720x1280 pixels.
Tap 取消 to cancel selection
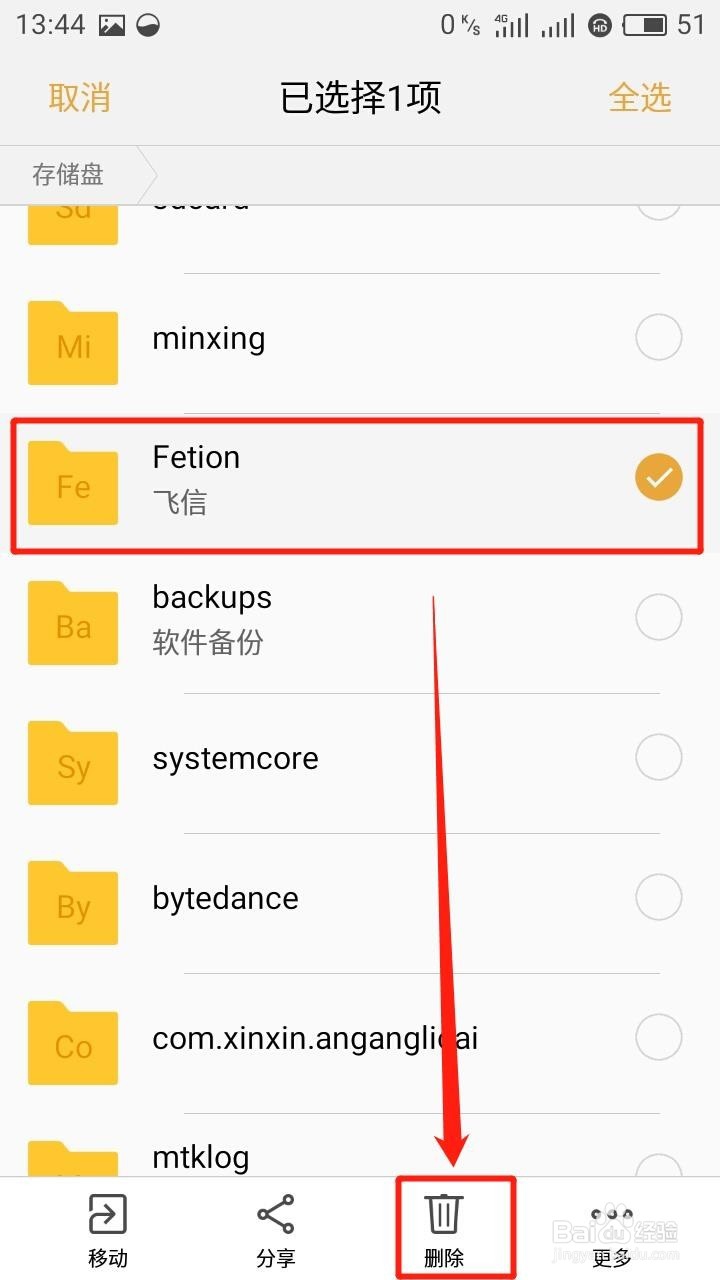coord(79,98)
